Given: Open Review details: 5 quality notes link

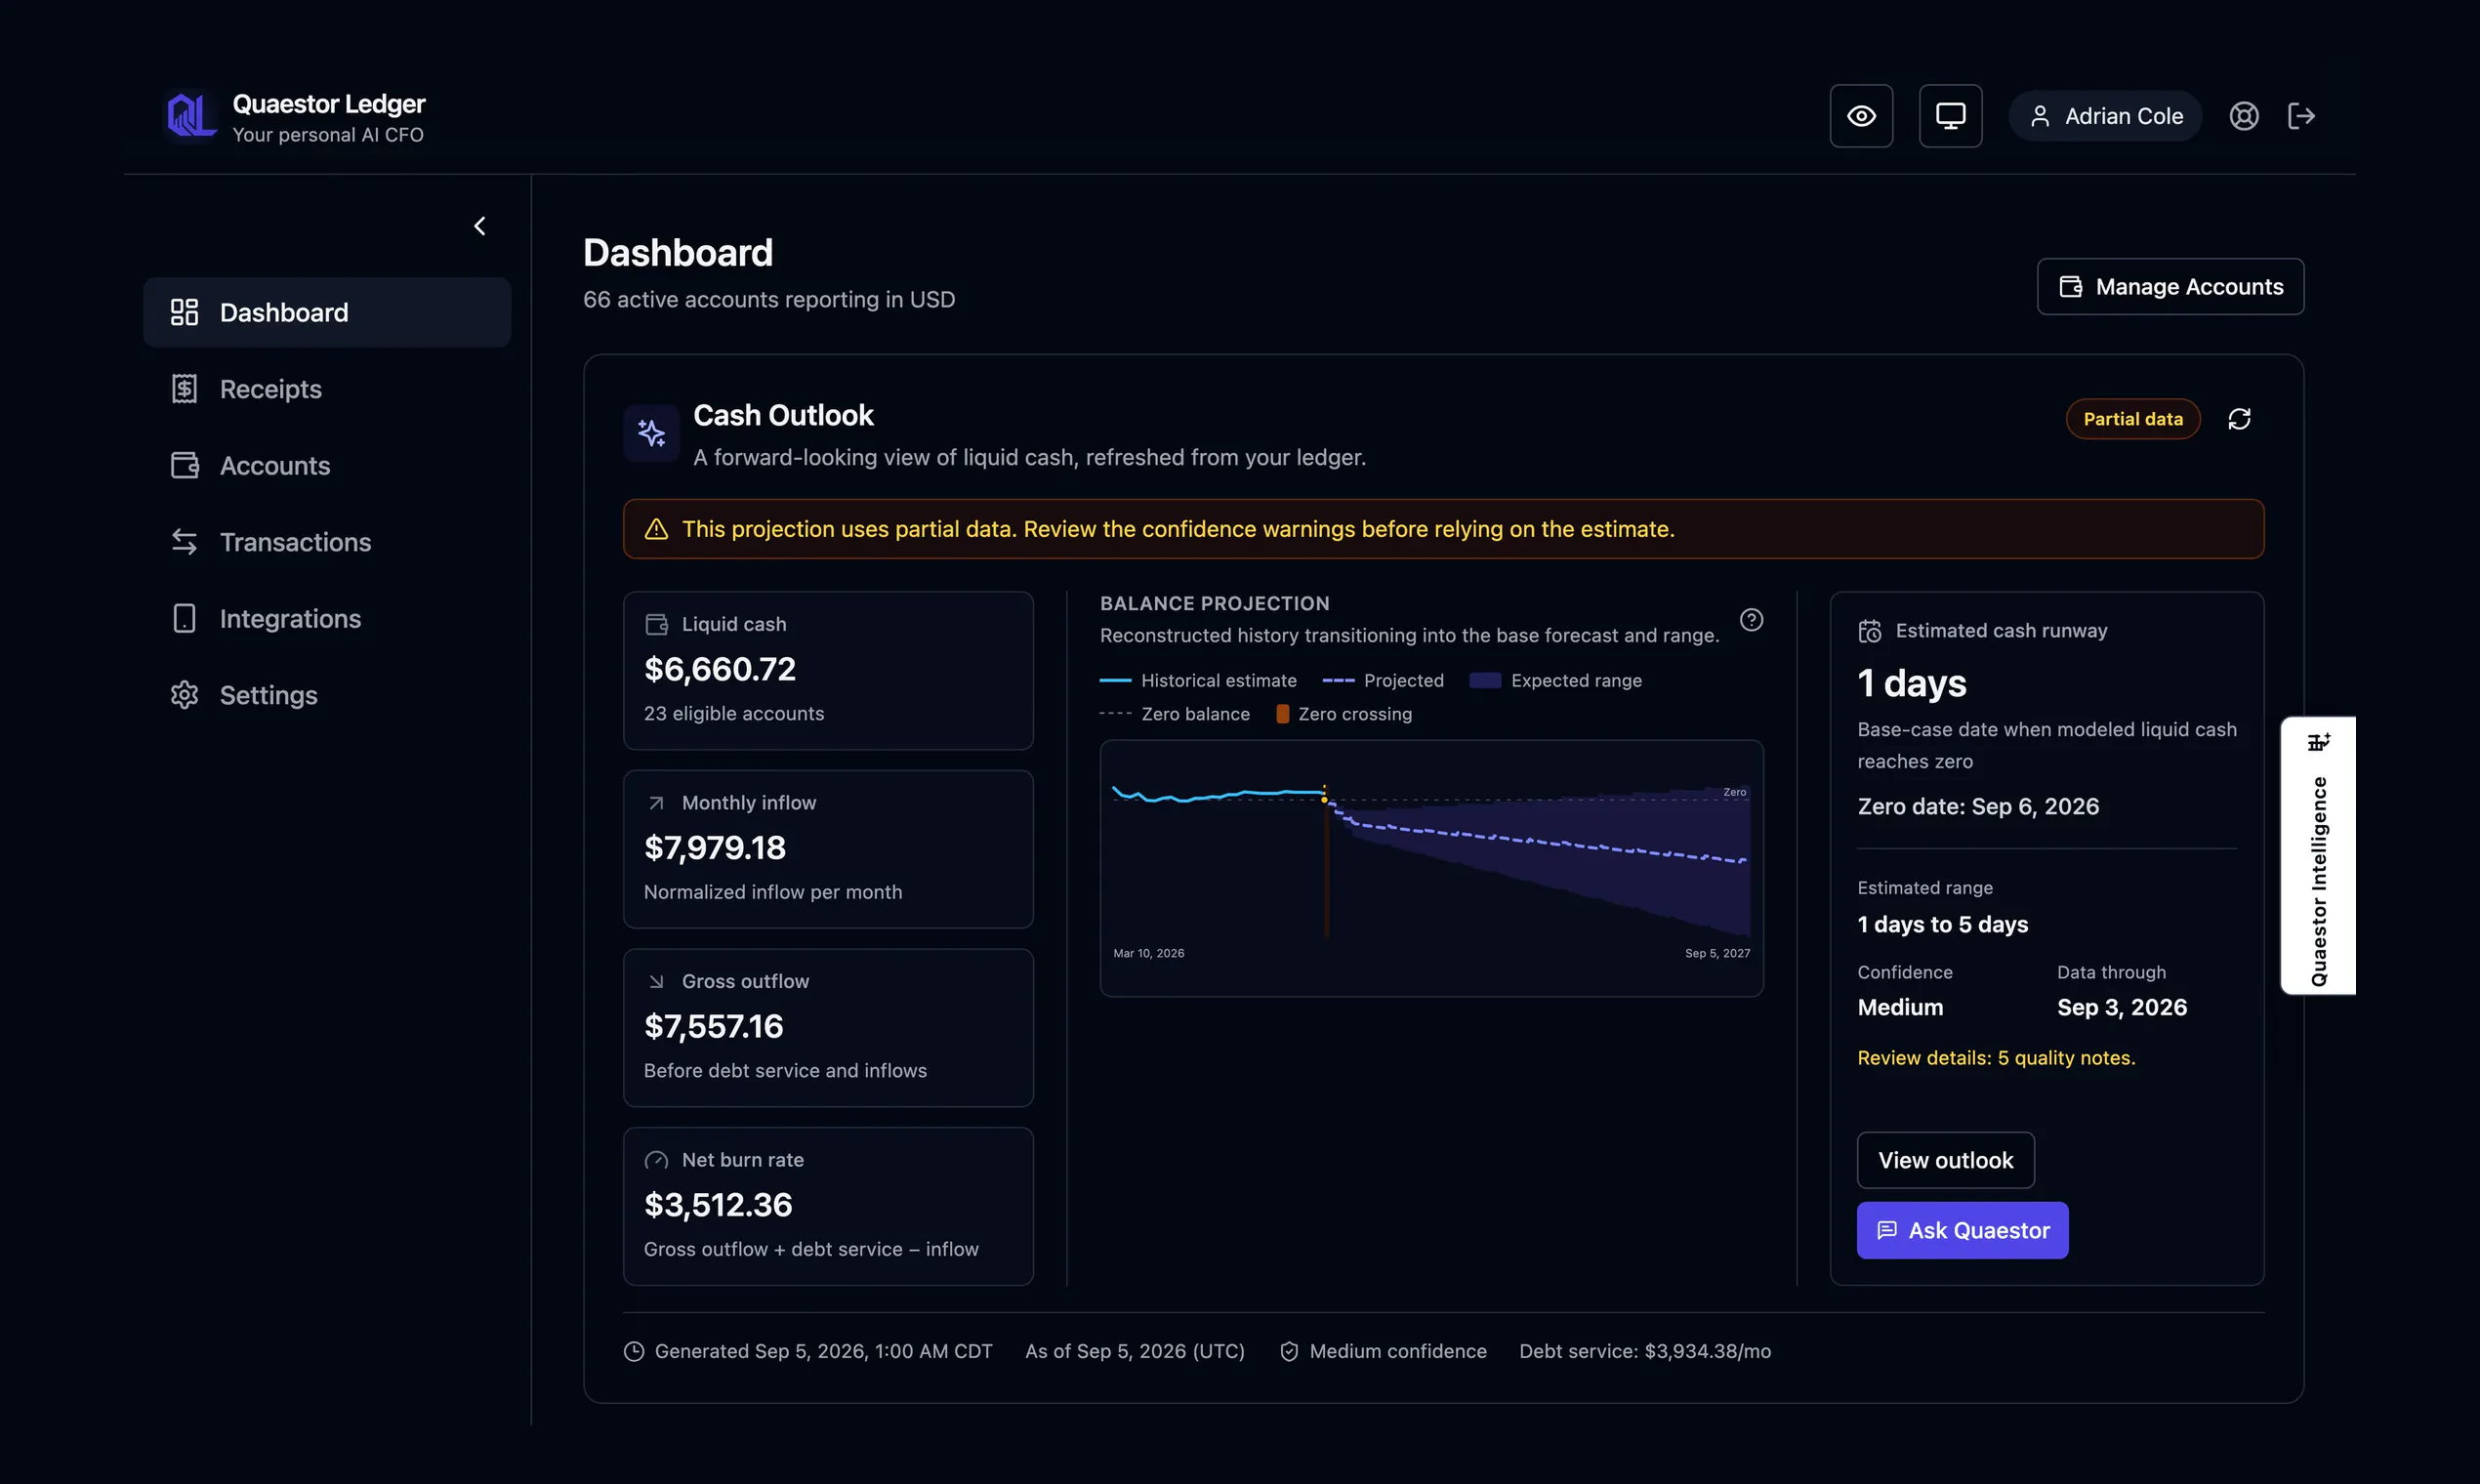Looking at the screenshot, I should [1996, 1058].
